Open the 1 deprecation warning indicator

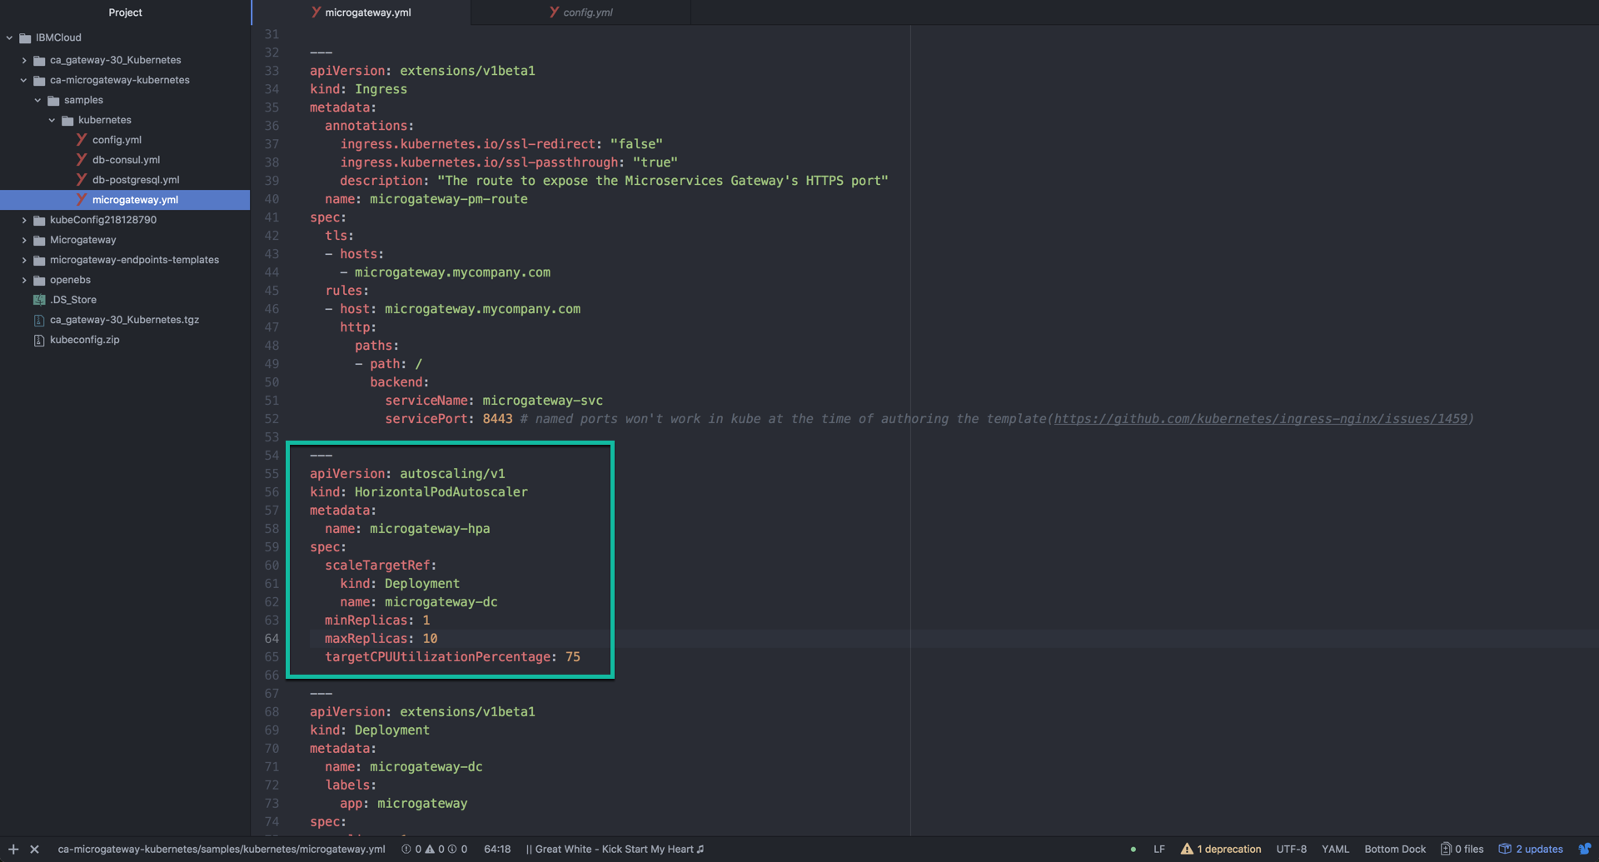[x=1220, y=849]
